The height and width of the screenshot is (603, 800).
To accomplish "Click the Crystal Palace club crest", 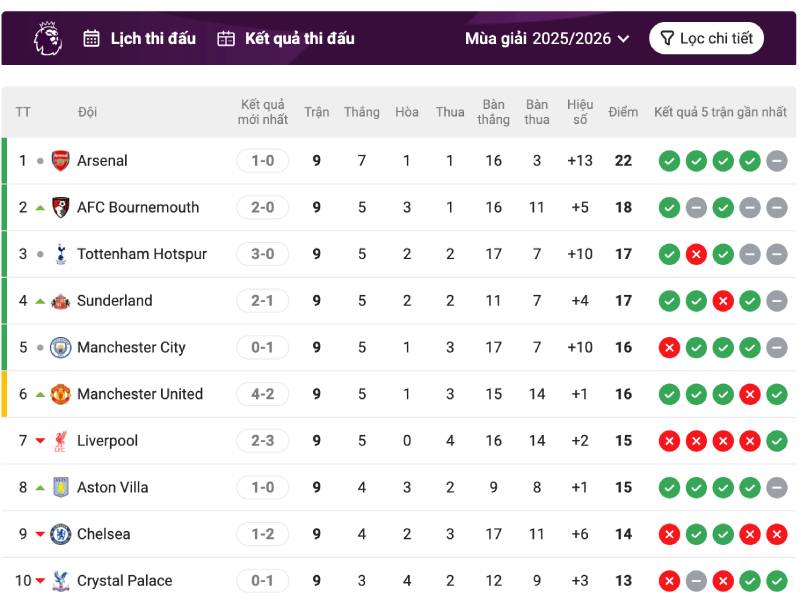I will pyautogui.click(x=61, y=580).
